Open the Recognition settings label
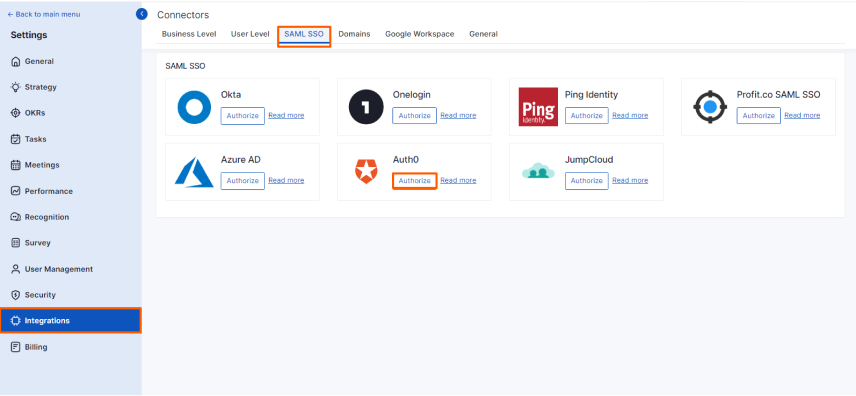Screen dimensions: 856x396 click(x=47, y=217)
